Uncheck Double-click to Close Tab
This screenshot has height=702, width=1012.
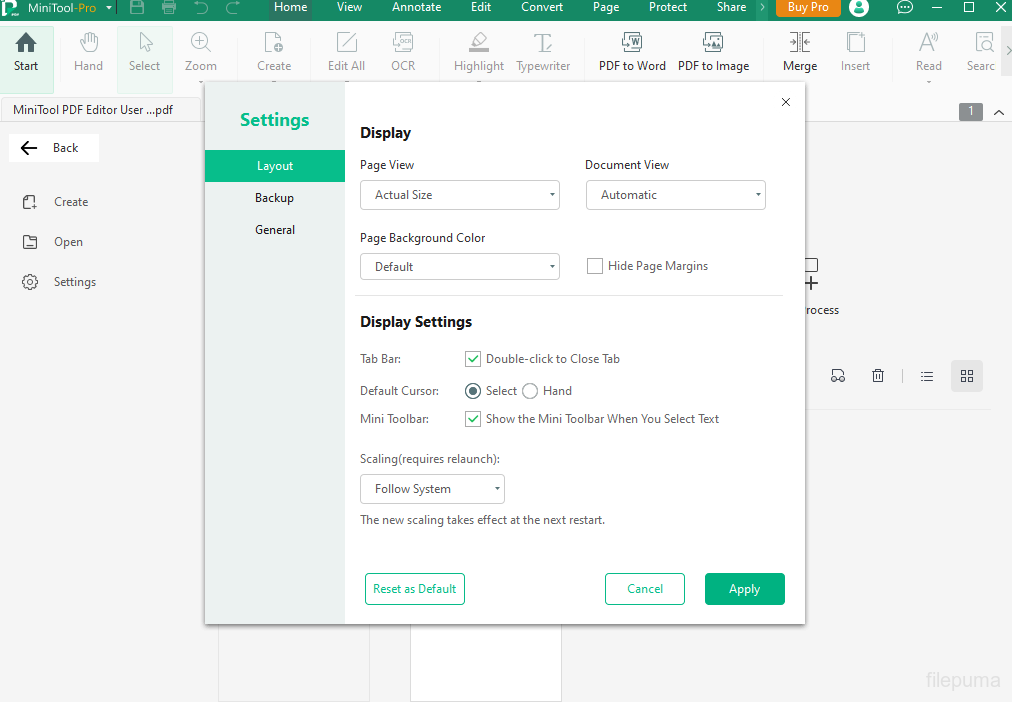pyautogui.click(x=473, y=359)
